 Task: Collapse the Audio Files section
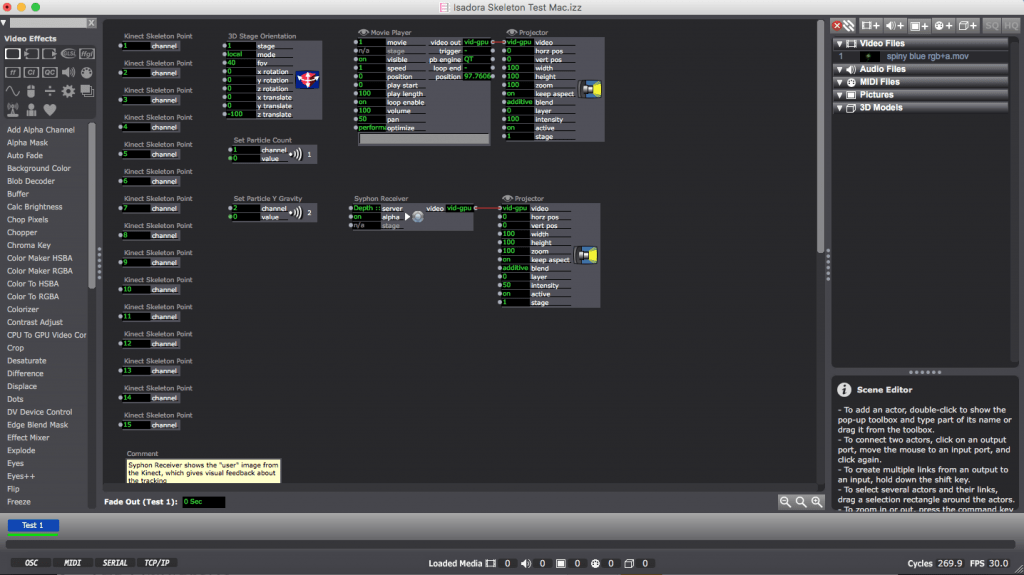(840, 69)
